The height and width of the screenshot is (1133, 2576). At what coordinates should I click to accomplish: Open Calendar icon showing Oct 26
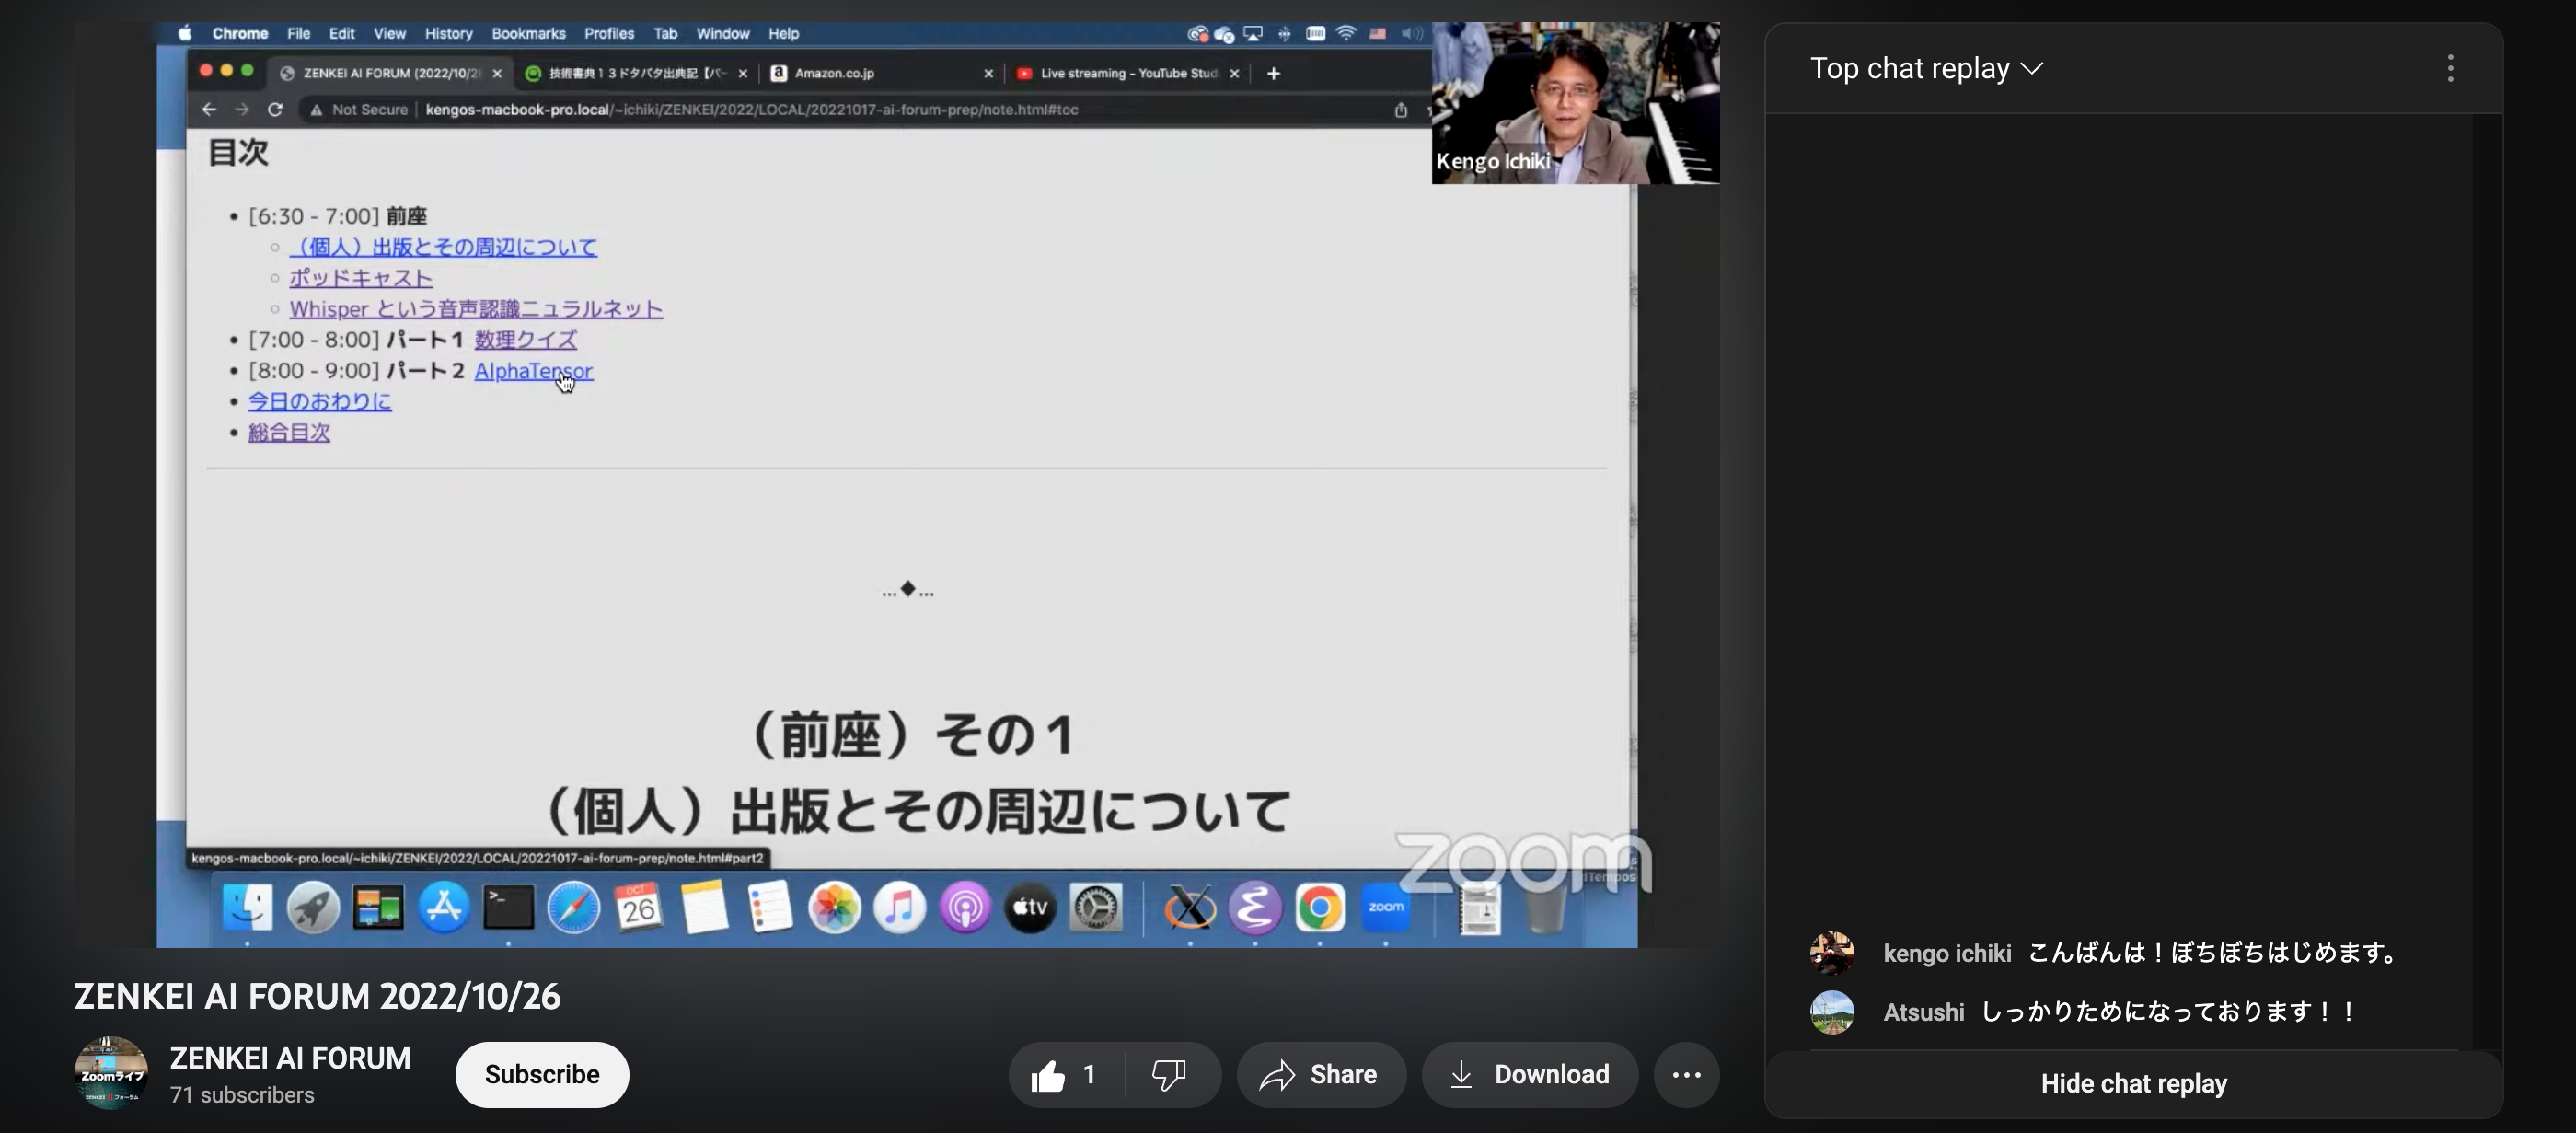639,908
